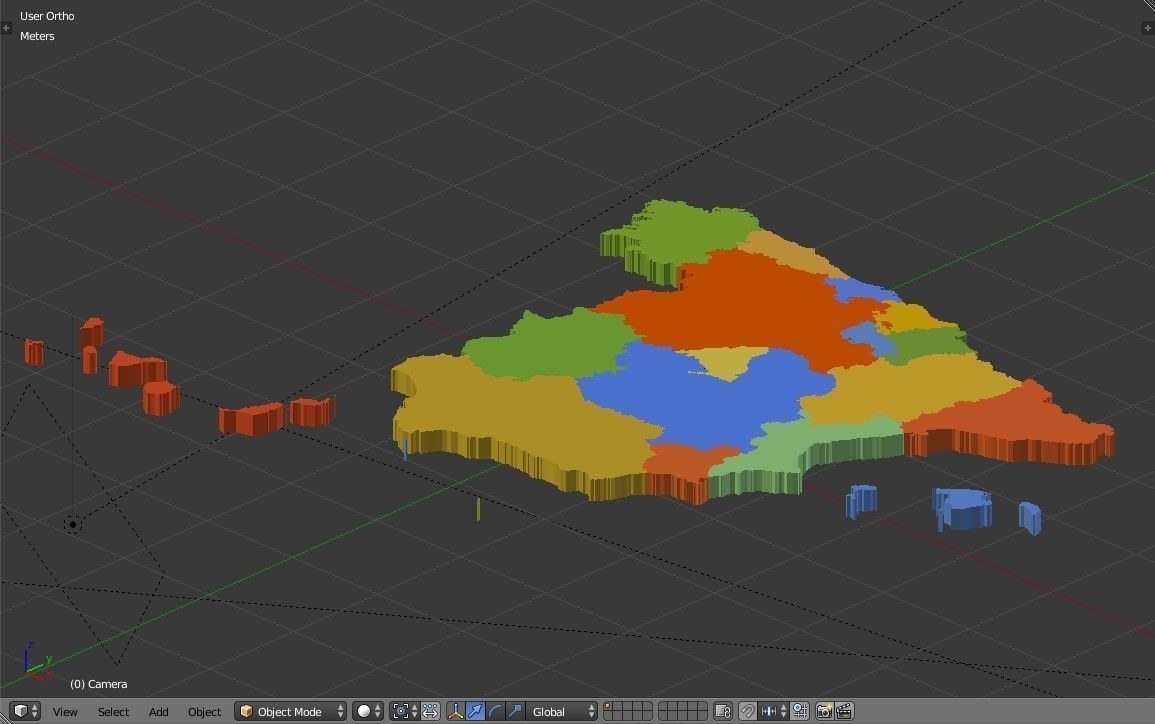
Task: Select the first layer button with dot
Action: pyautogui.click(x=608, y=706)
